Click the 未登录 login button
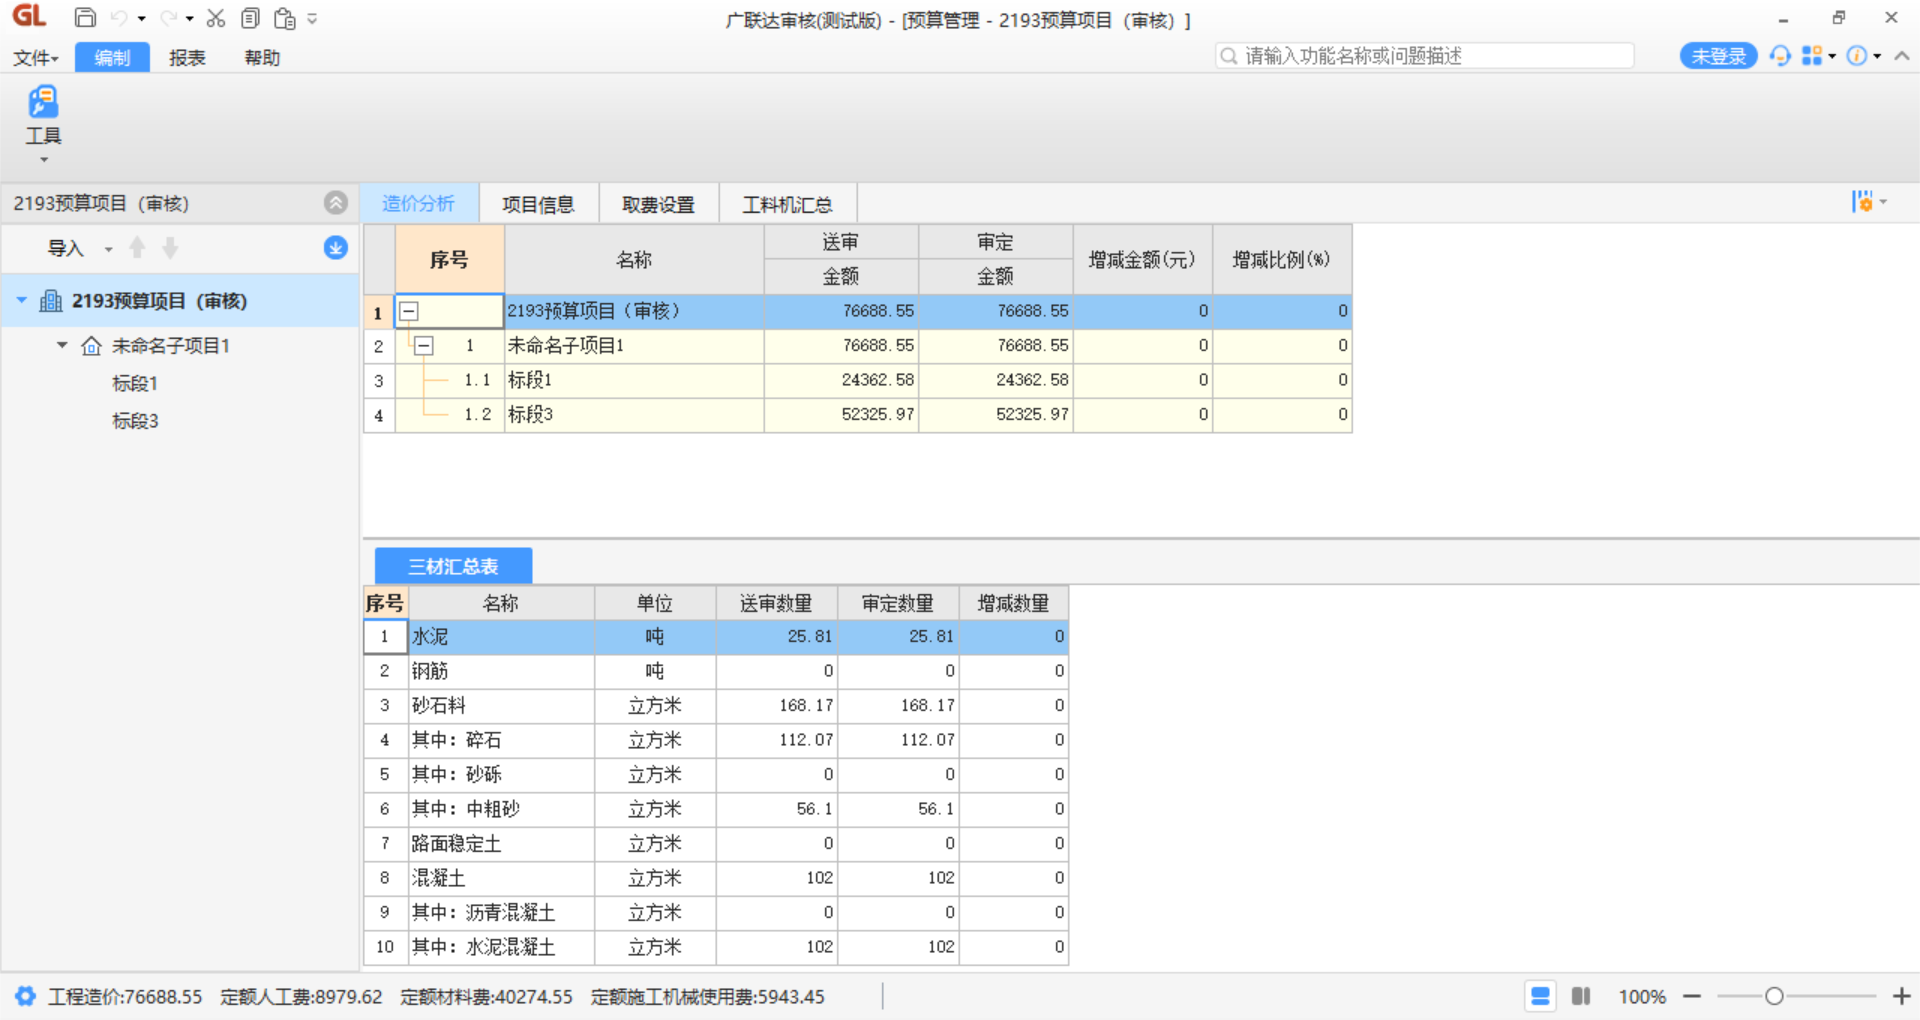The image size is (1920, 1020). click(1718, 57)
